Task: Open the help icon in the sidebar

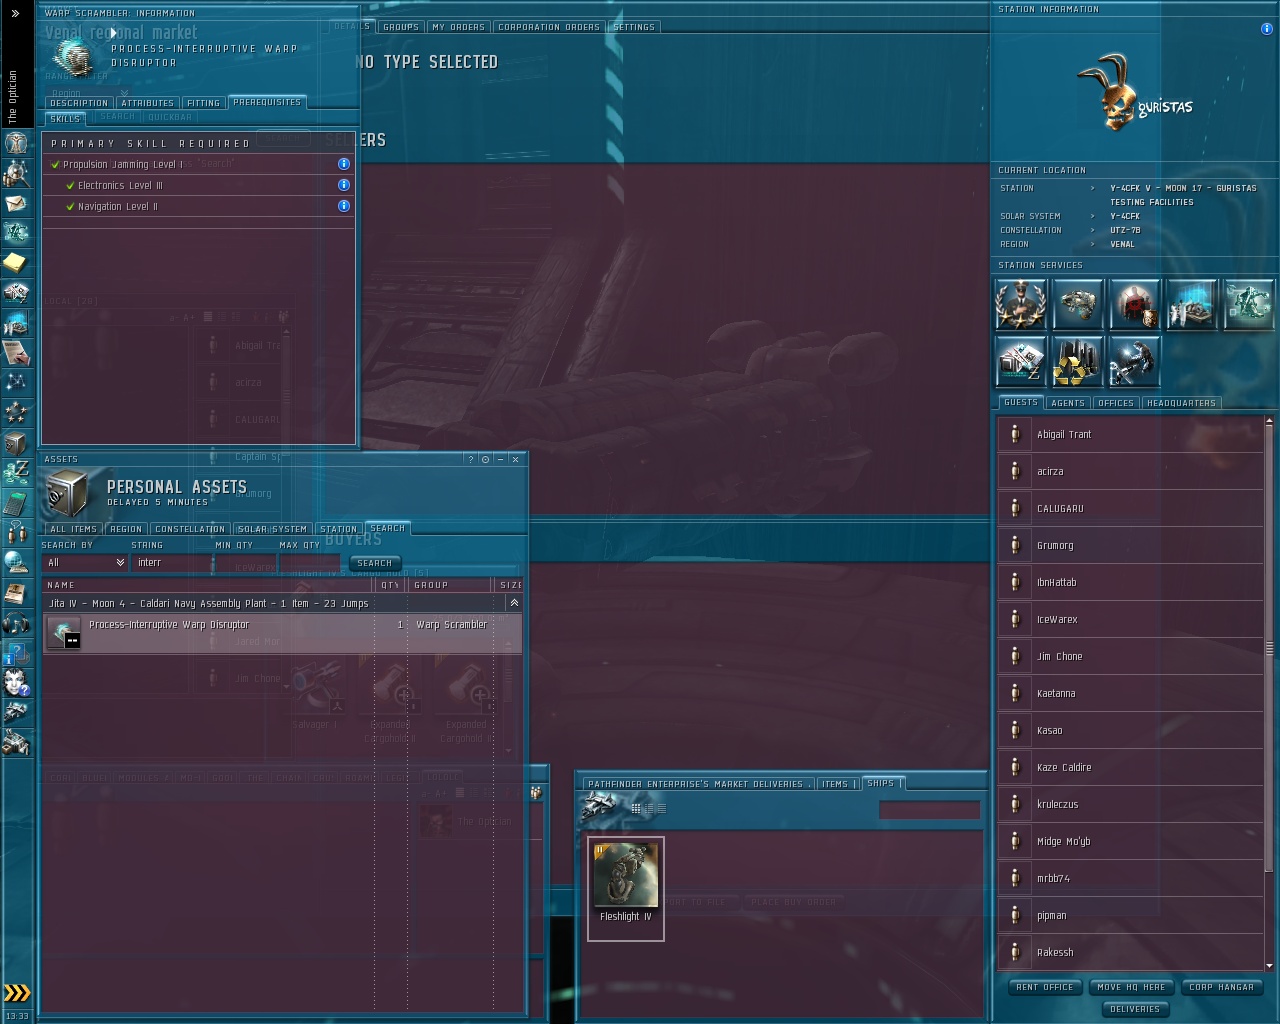Action: pos(16,654)
